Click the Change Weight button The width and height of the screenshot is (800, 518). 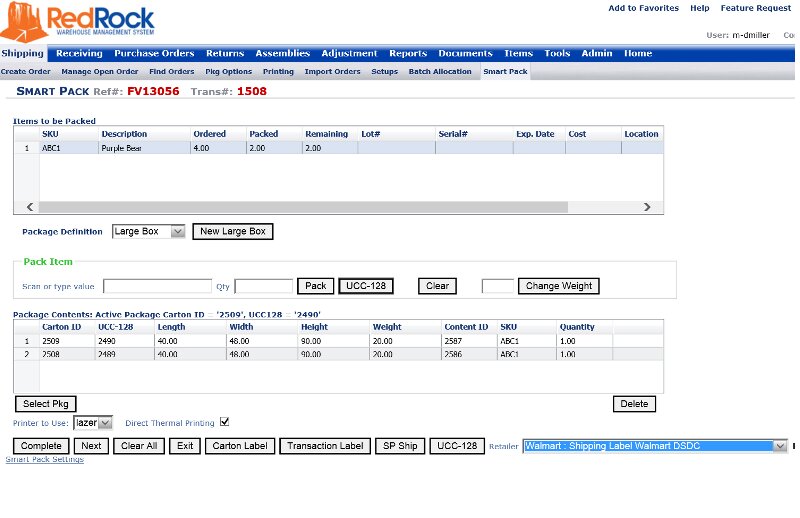(x=559, y=286)
